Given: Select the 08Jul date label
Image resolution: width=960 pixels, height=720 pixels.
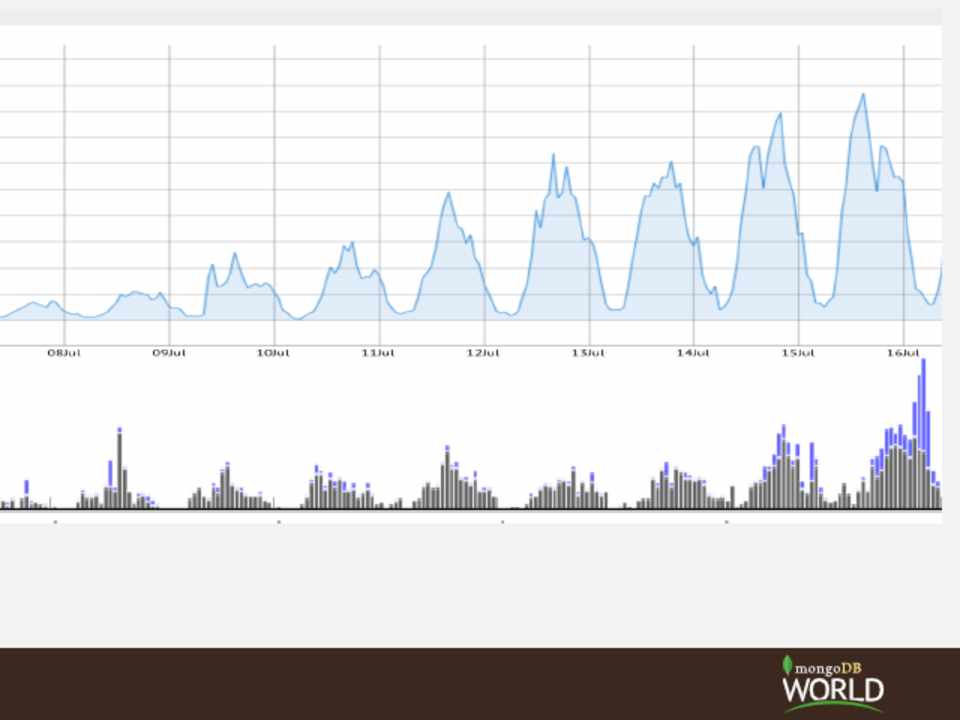Looking at the screenshot, I should 64,353.
